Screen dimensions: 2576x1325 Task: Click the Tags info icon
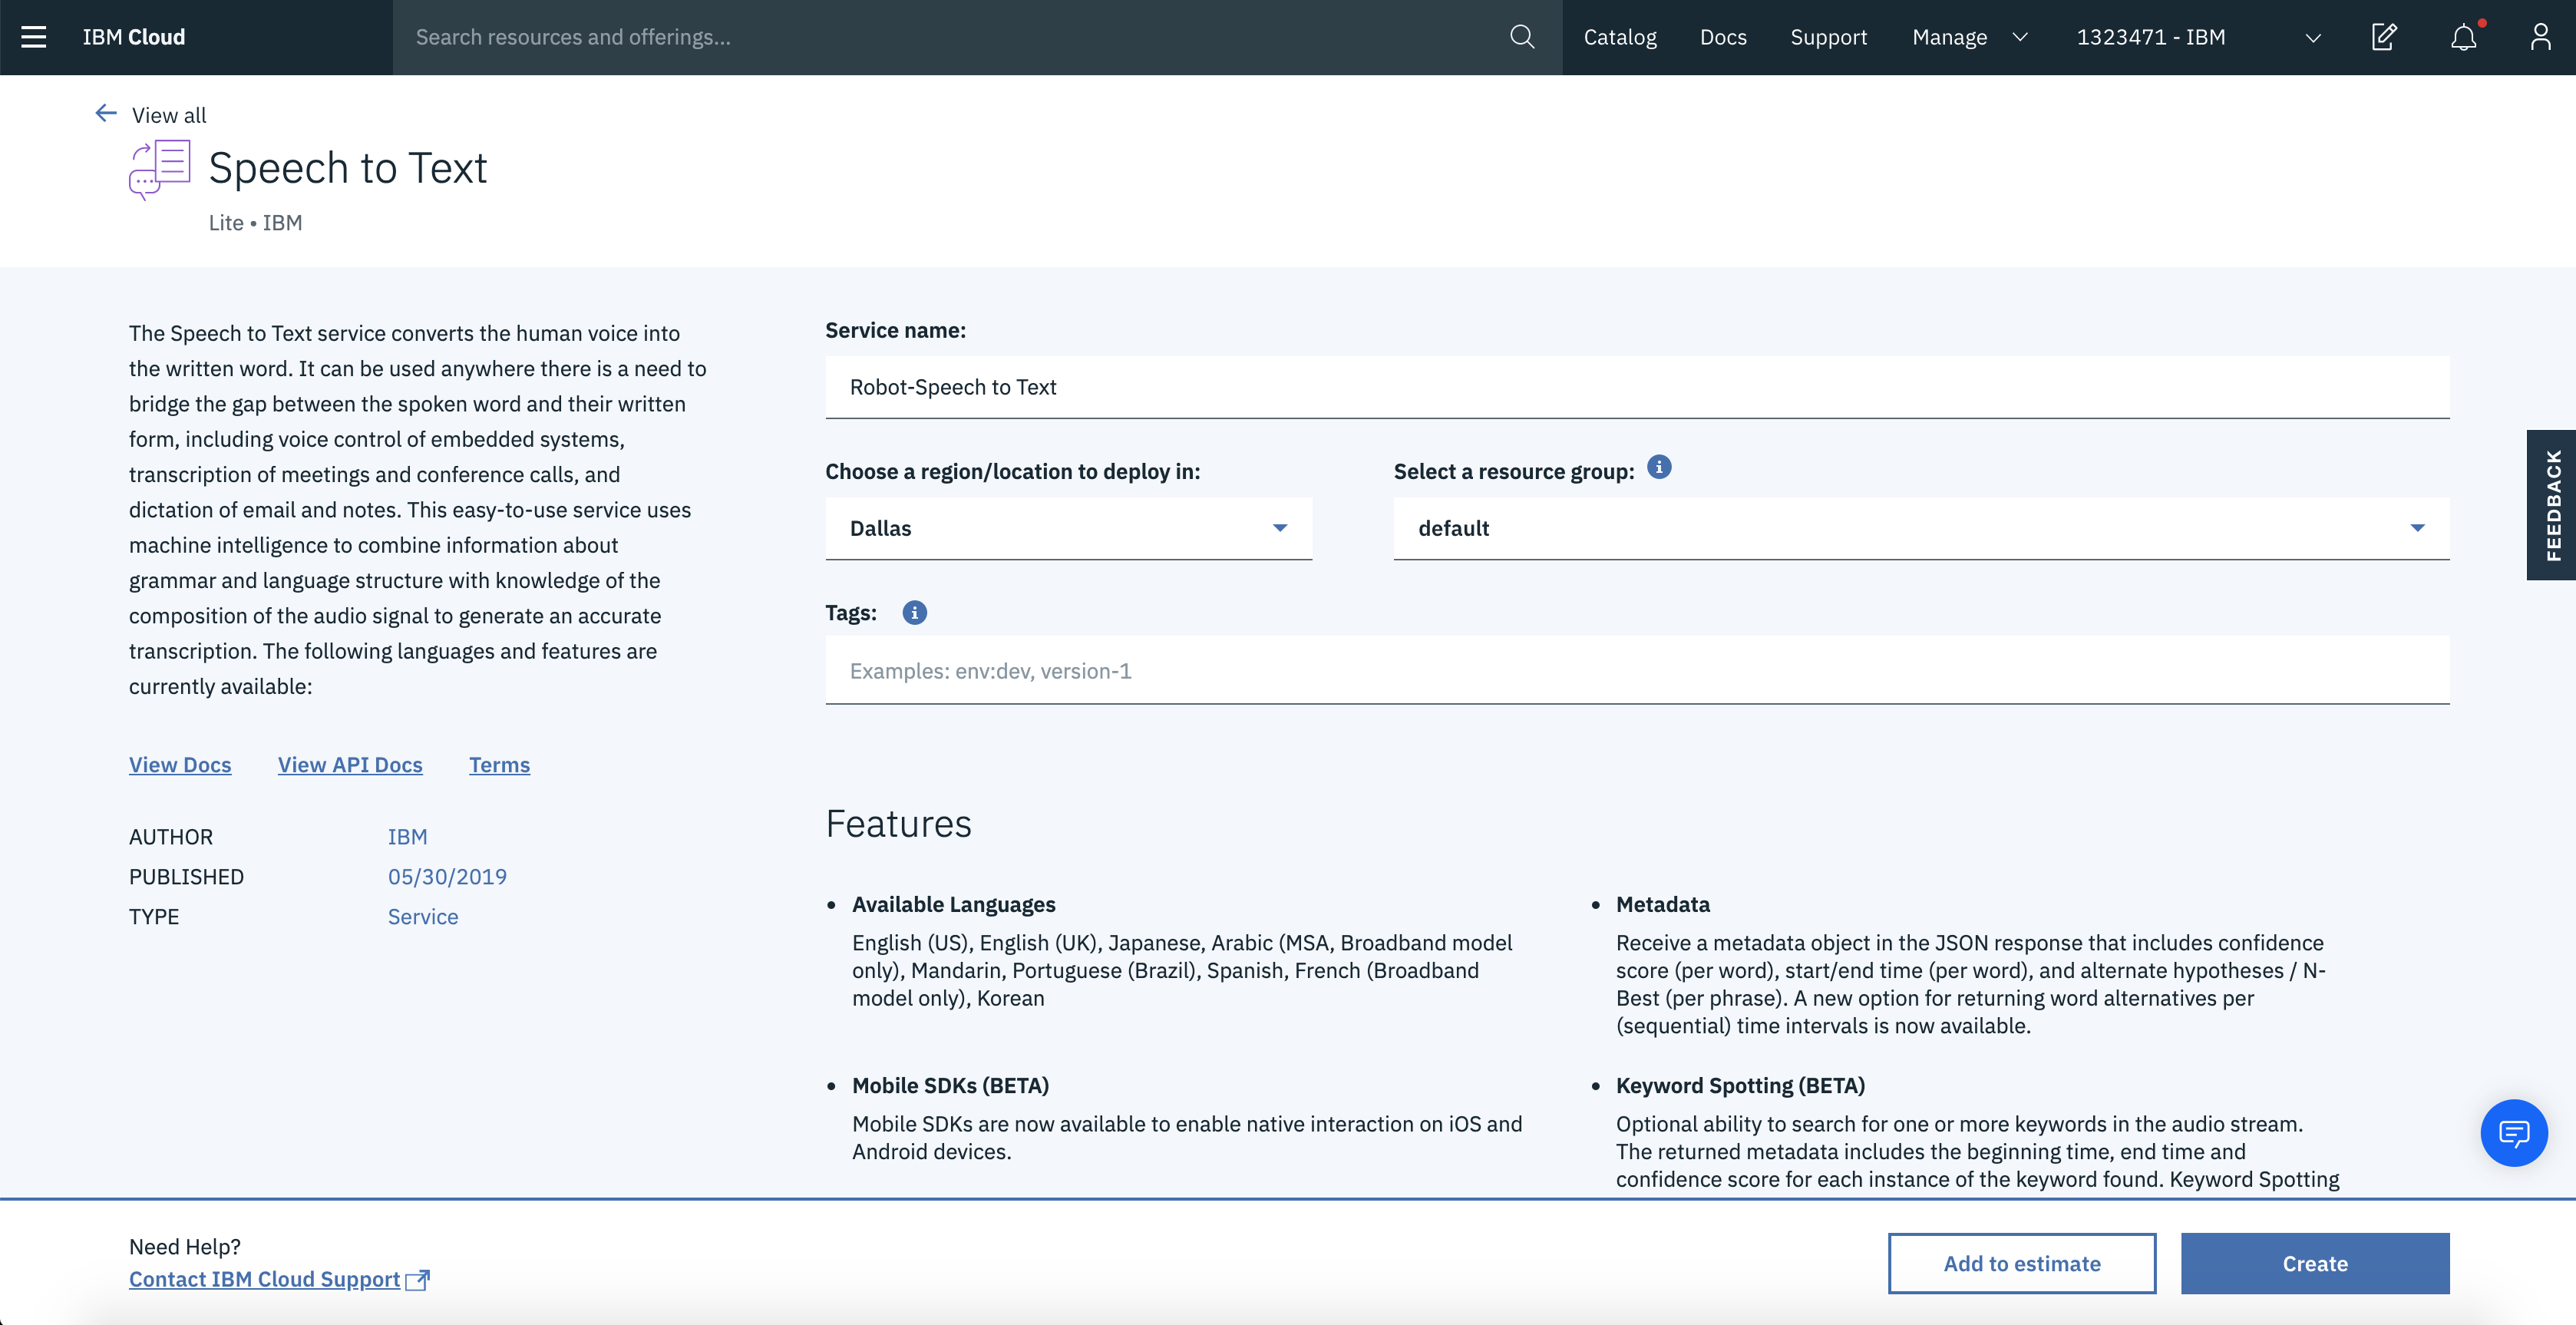coord(914,613)
